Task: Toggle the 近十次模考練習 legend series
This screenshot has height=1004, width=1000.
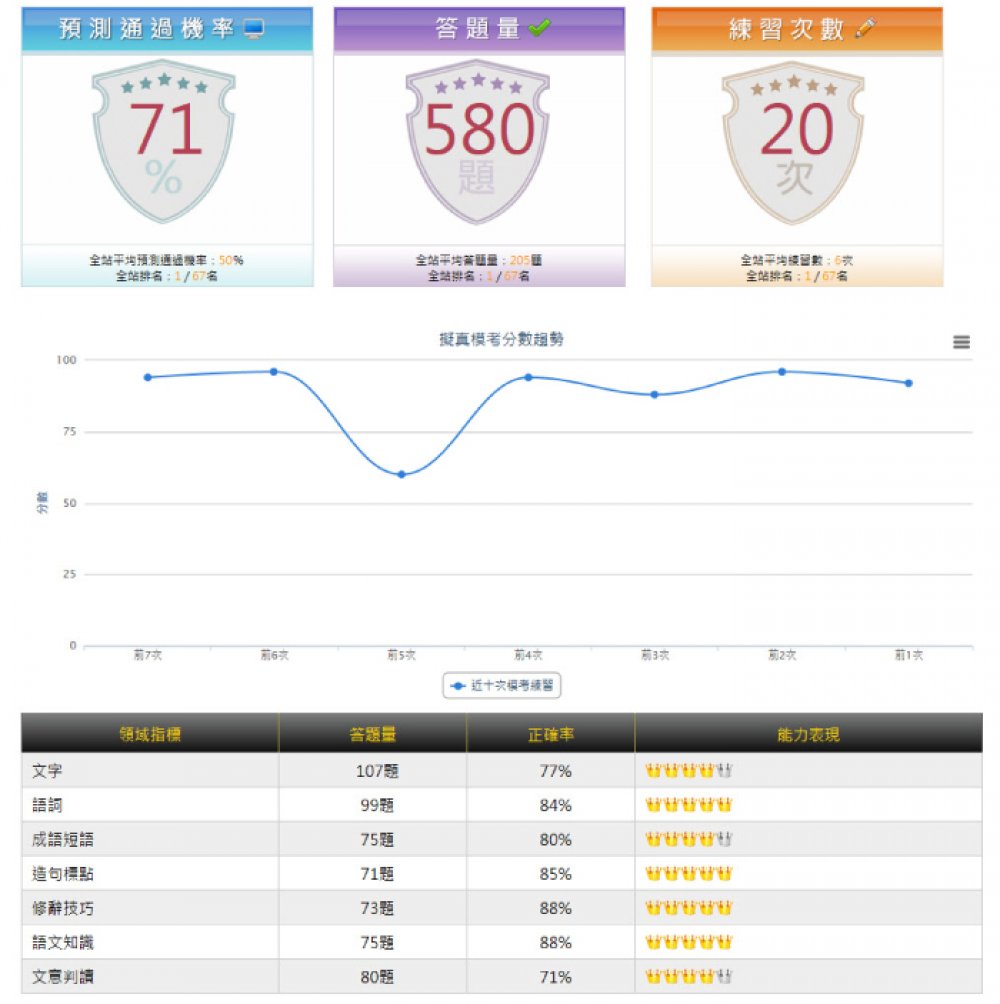Action: pos(502,686)
